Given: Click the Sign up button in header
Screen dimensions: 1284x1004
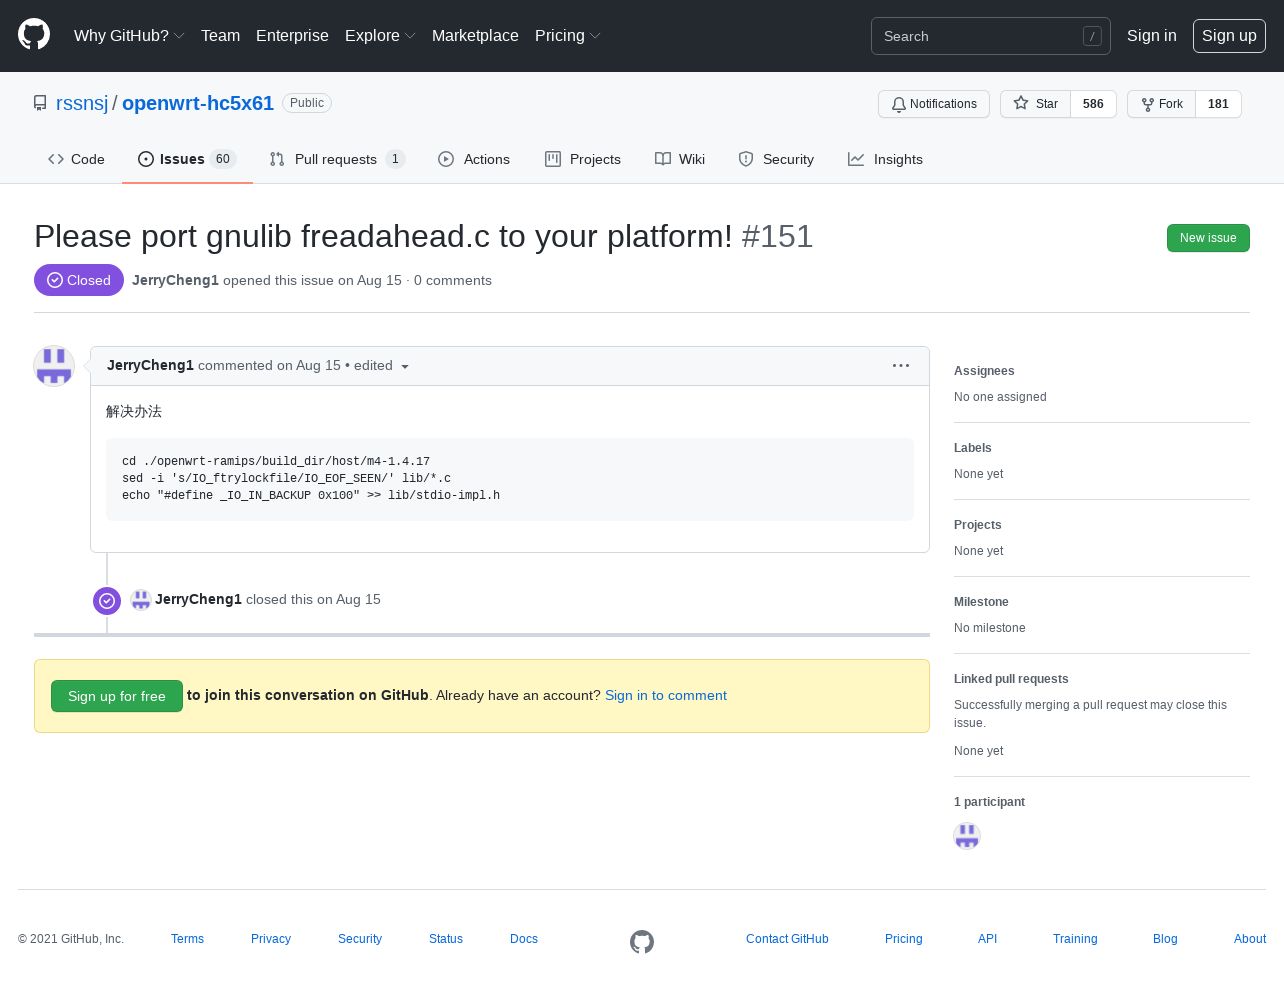Looking at the screenshot, I should click(1229, 36).
